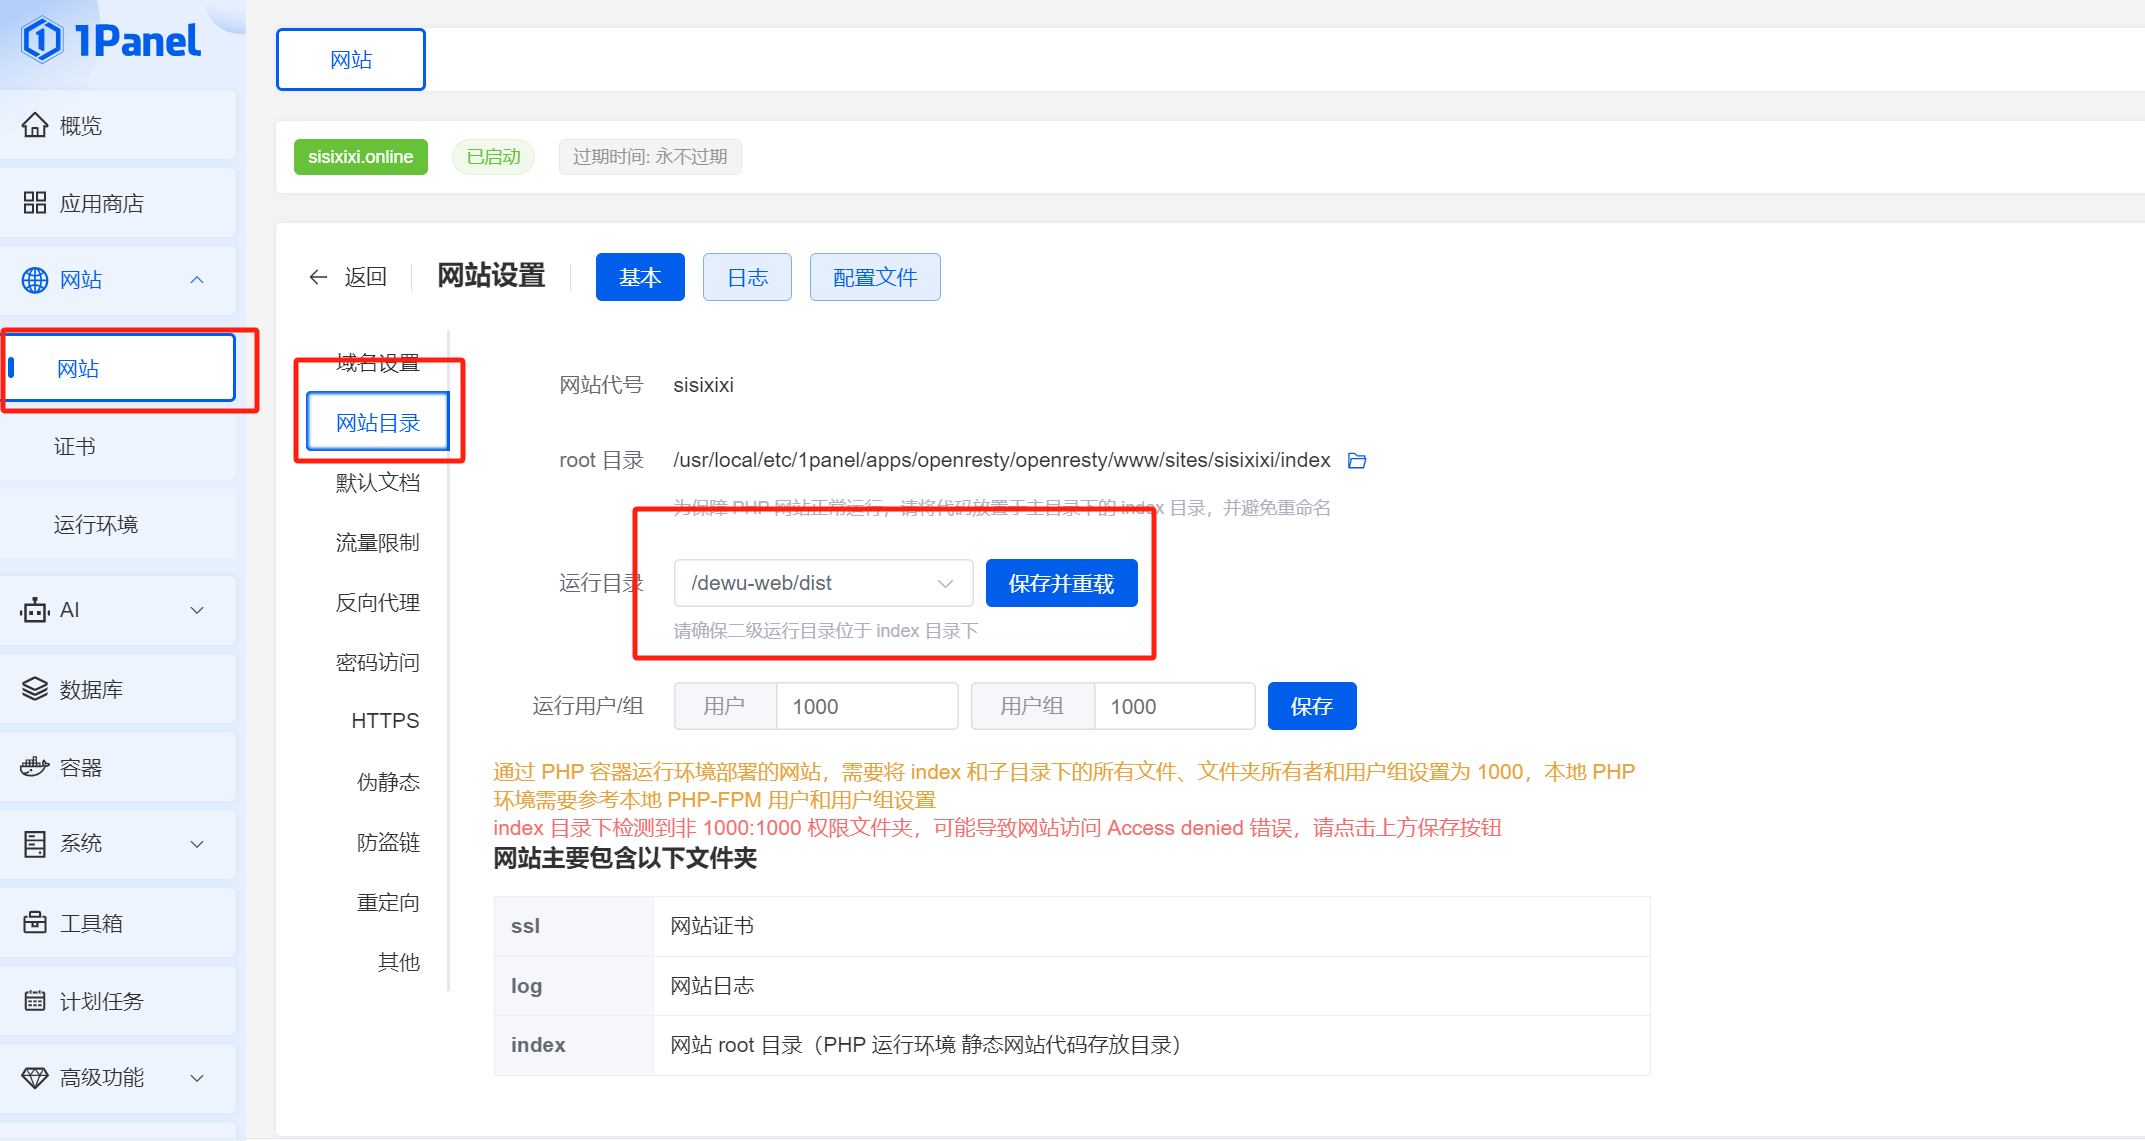Viewport: 2145px width, 1141px height.
Task: Open the folder browser beside root 目录 path
Action: pos(1357,460)
